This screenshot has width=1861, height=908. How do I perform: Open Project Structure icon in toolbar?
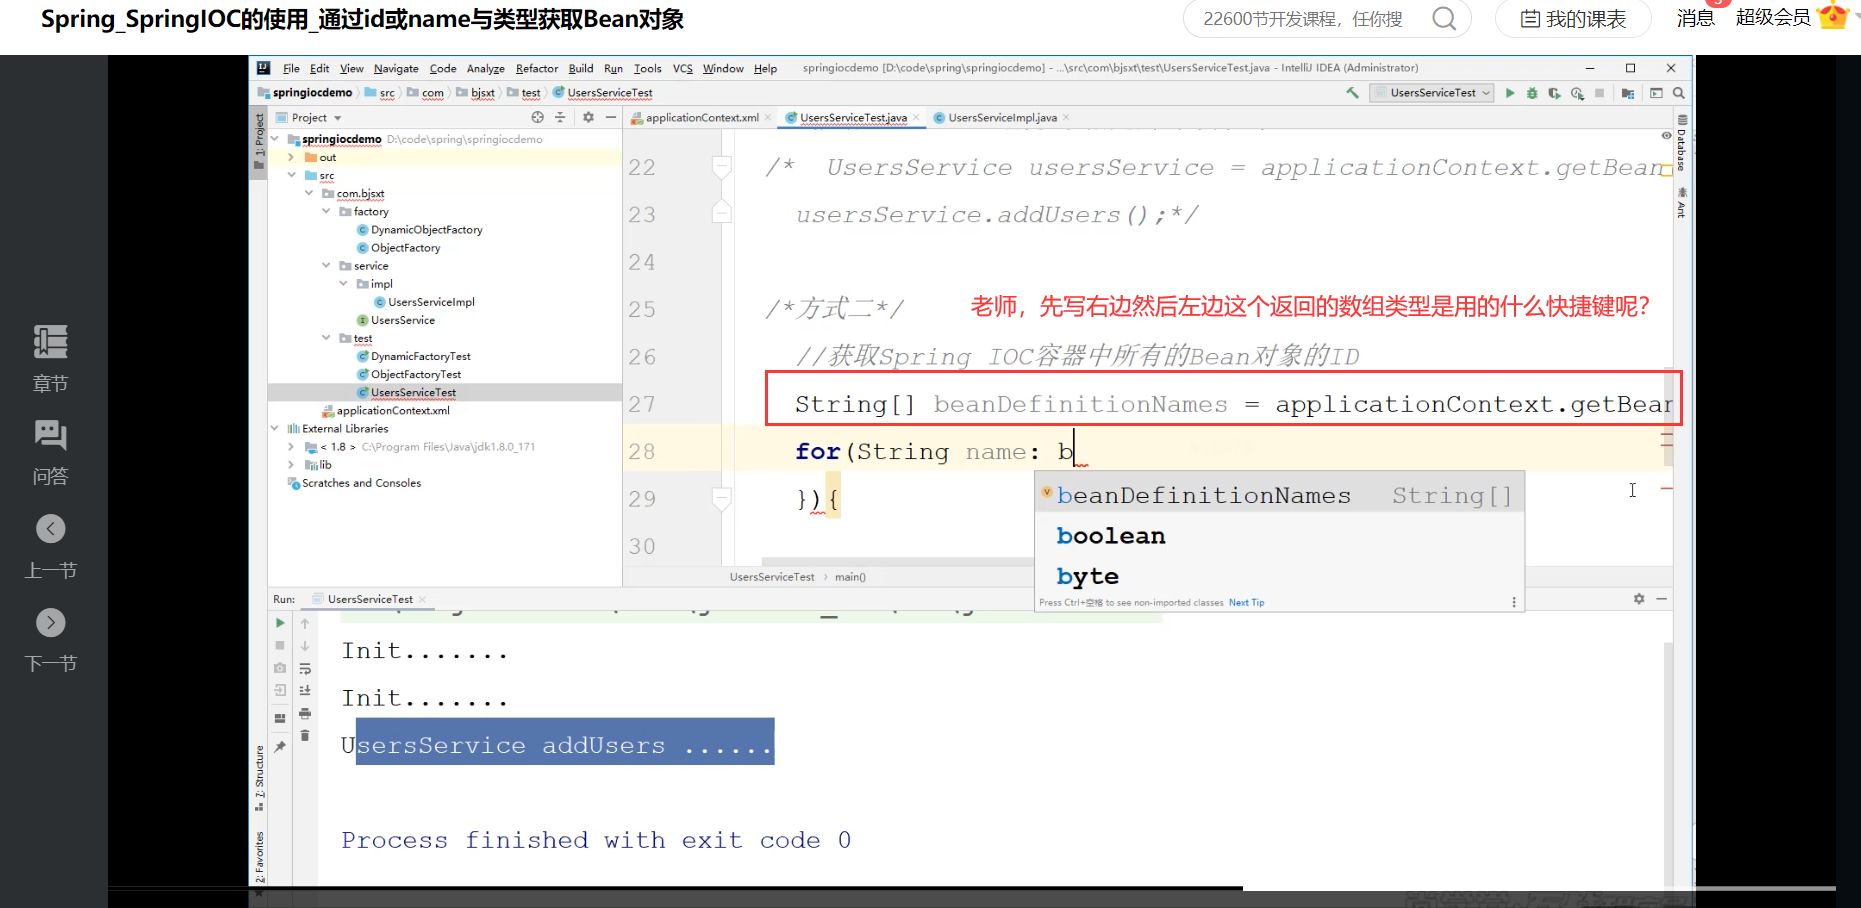point(1628,93)
